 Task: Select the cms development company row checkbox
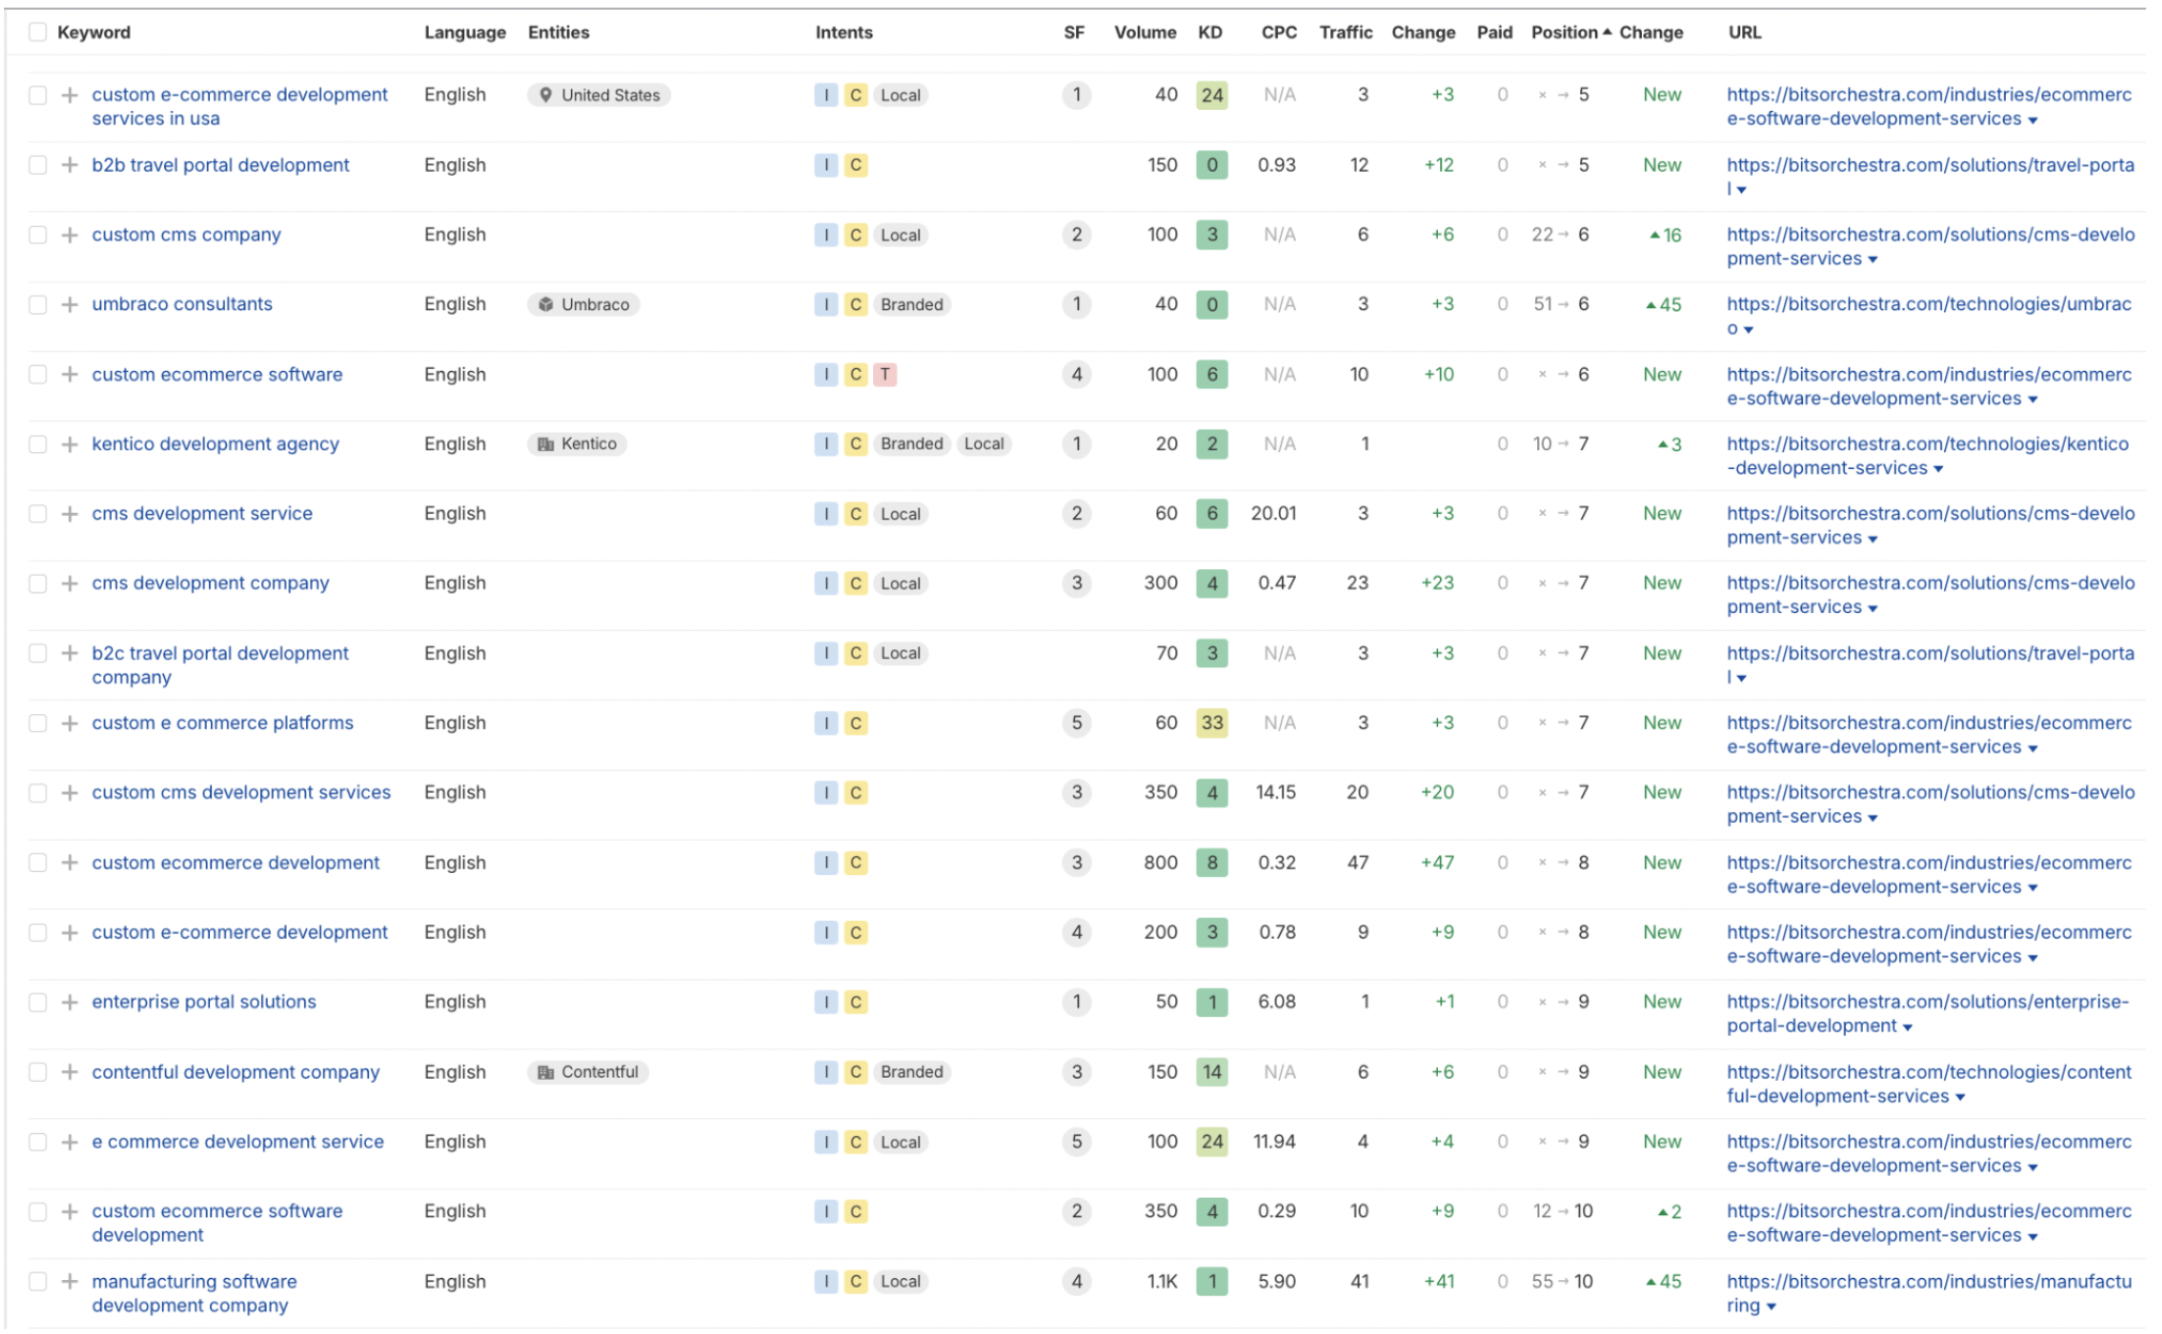click(38, 584)
